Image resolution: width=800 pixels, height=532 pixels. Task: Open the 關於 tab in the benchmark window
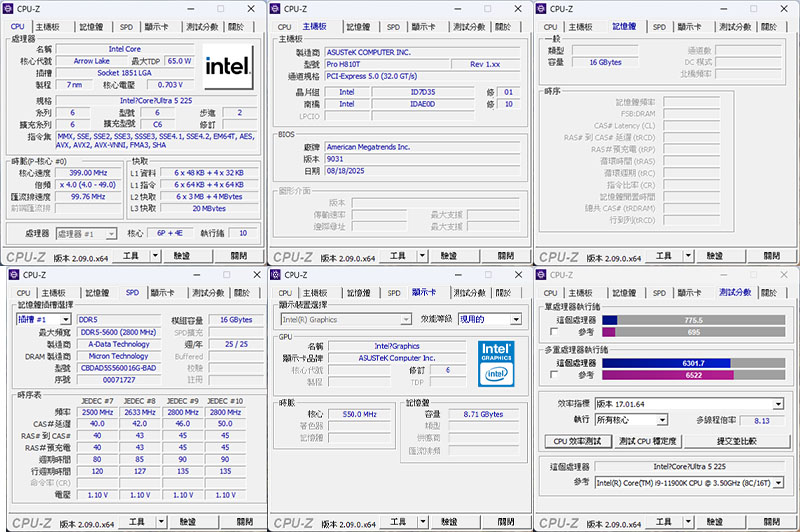(x=765, y=293)
